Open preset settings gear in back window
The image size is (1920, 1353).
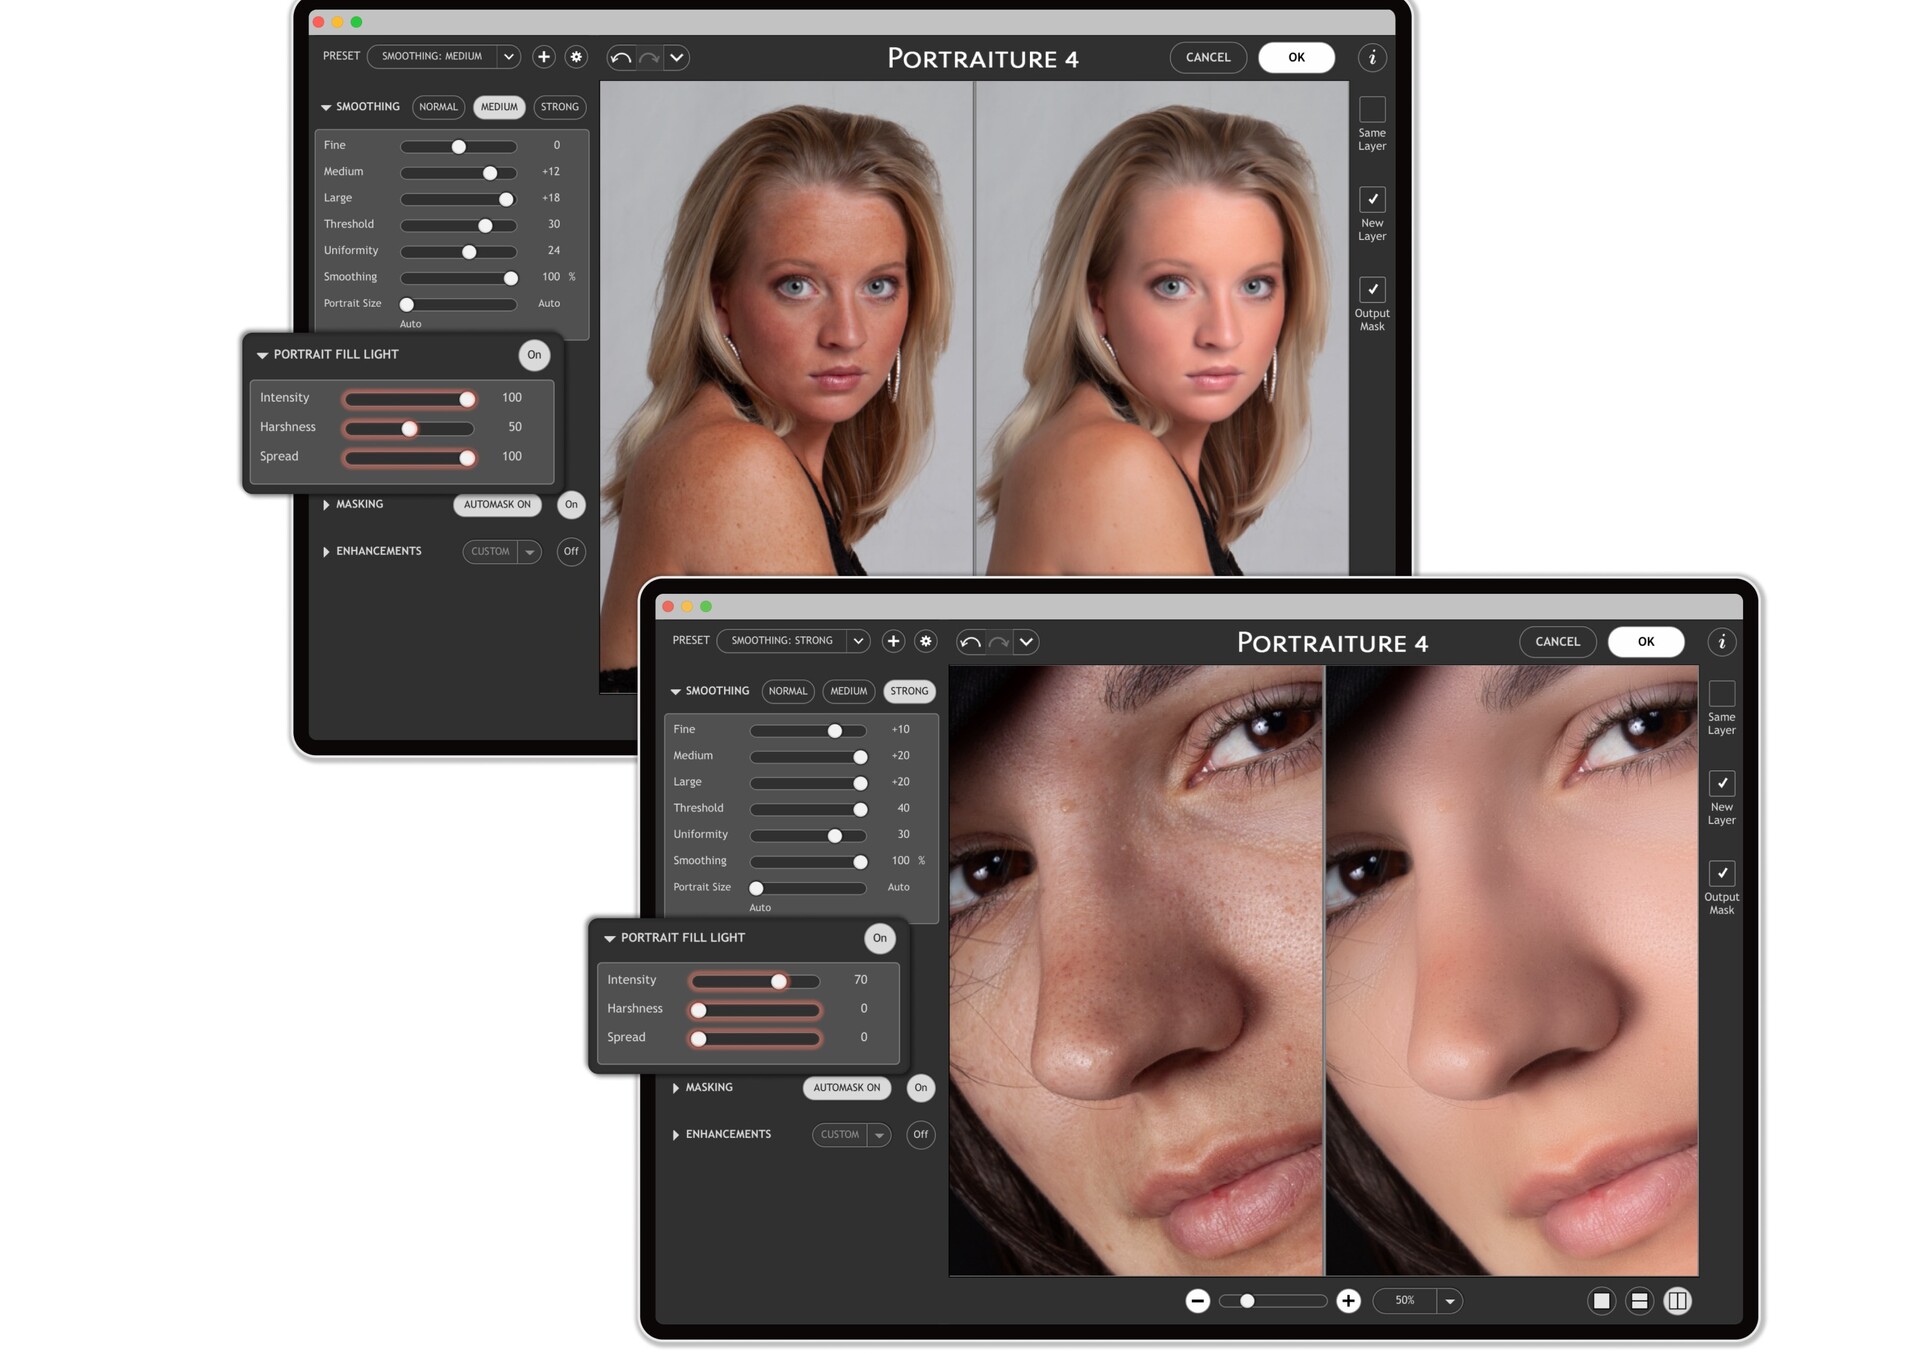click(576, 57)
